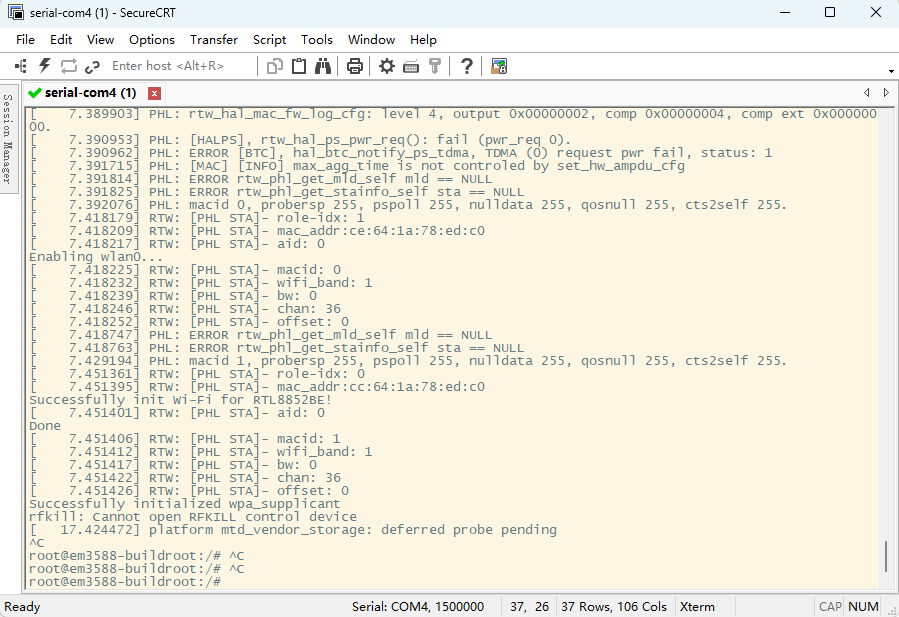The image size is (899, 617).
Task: Click the Disconnect chain-link icon
Action: [x=92, y=67]
